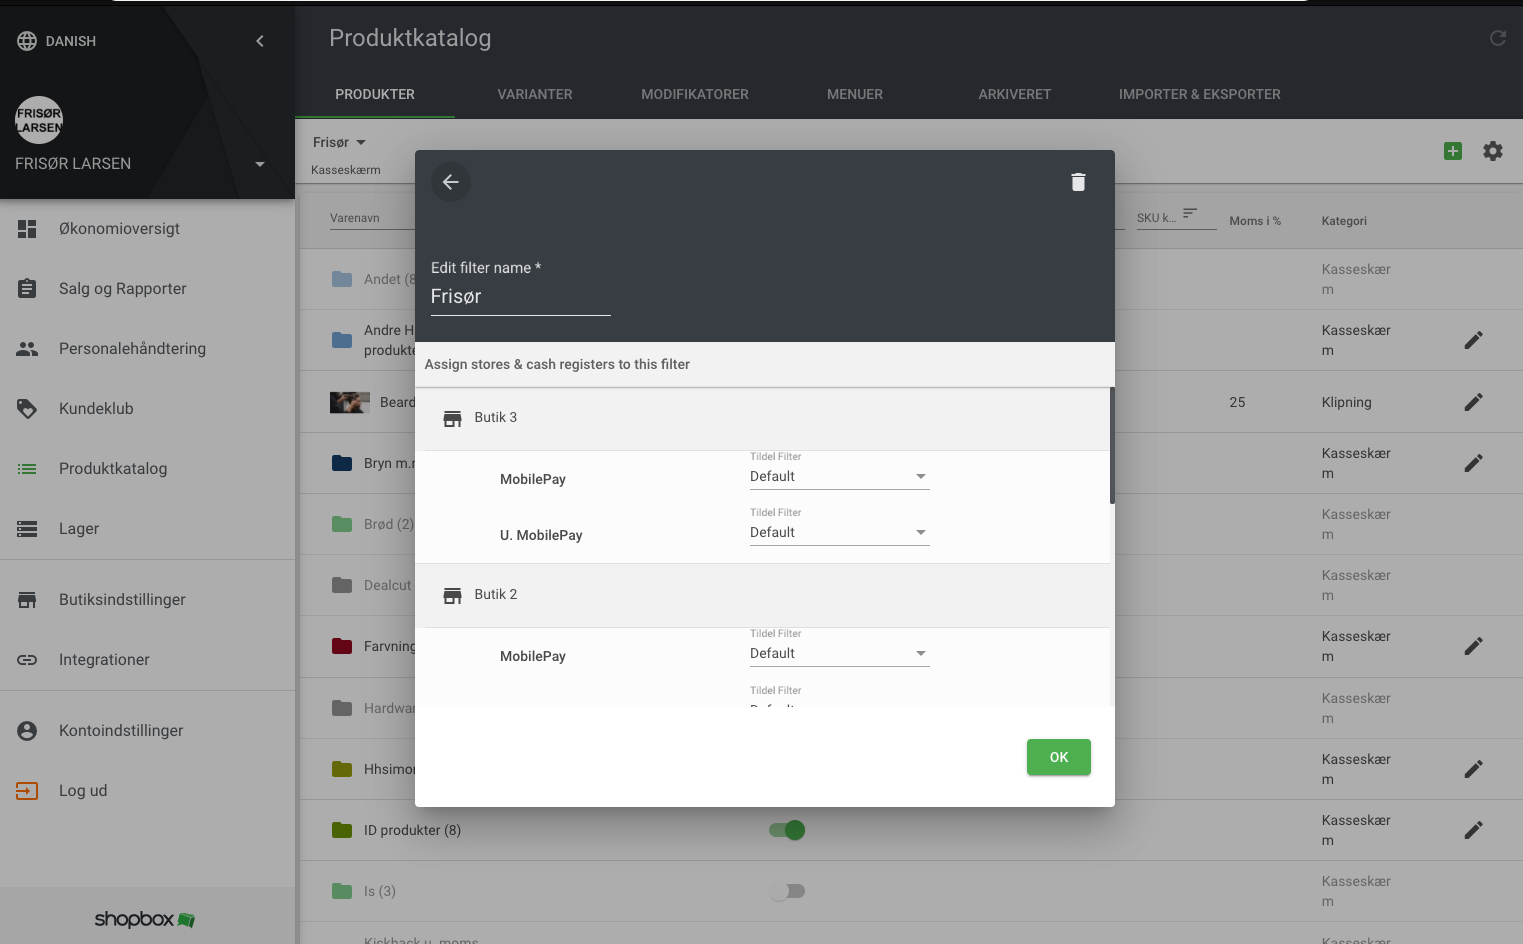
Task: Expand the Frisør Larsen account dropdown
Action: tap(260, 164)
